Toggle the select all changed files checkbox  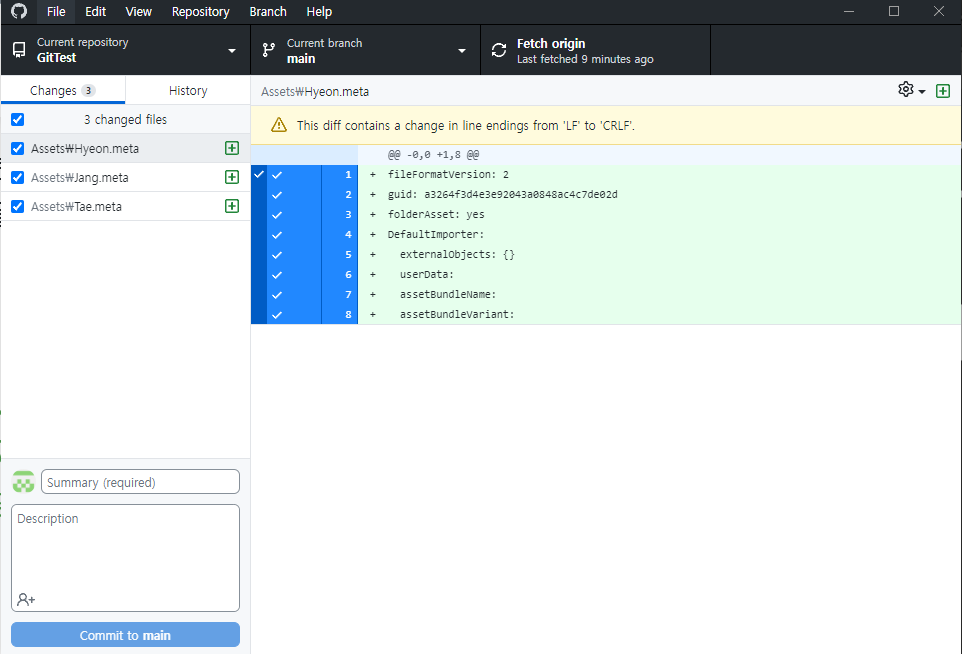pyautogui.click(x=18, y=120)
